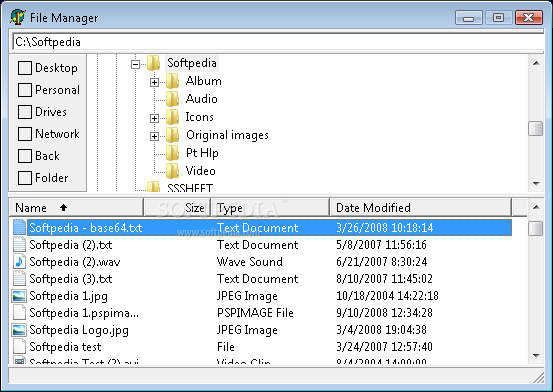Select file name Softpedia (2).txt
This screenshot has width=553, height=392.
coord(71,245)
